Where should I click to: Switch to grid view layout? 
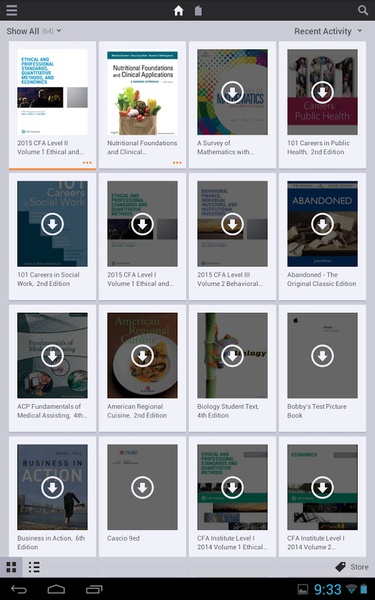pyautogui.click(x=11, y=567)
